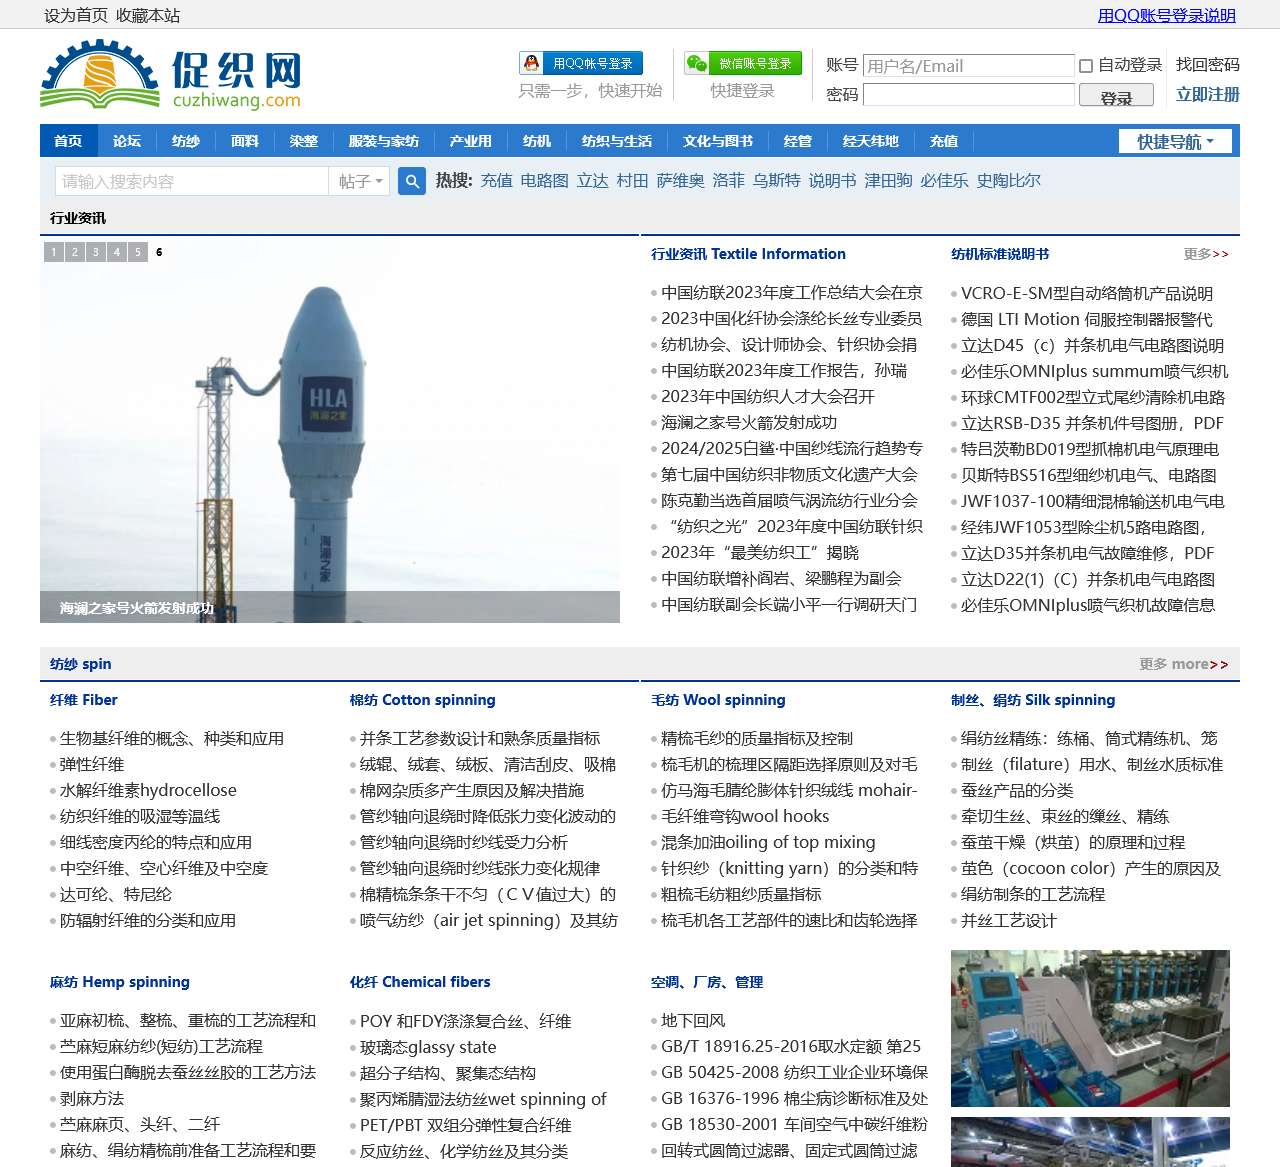The height and width of the screenshot is (1167, 1280).
Task: Click hot search keyword 电路图
Action: (545, 180)
